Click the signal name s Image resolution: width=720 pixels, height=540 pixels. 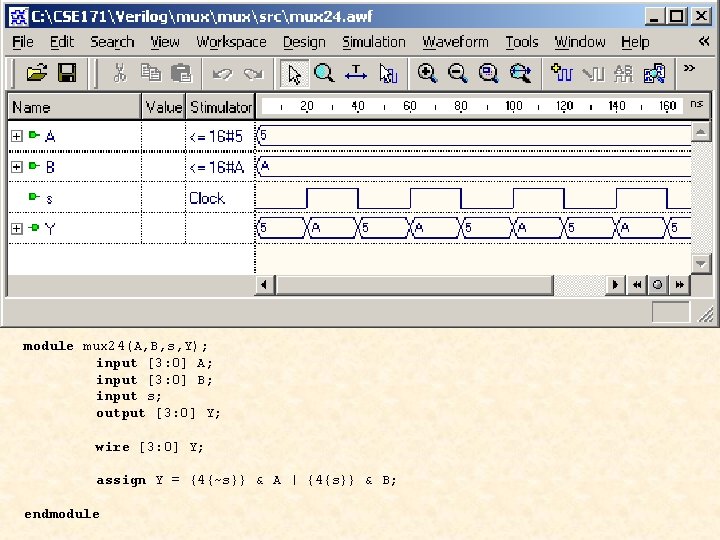49,199
